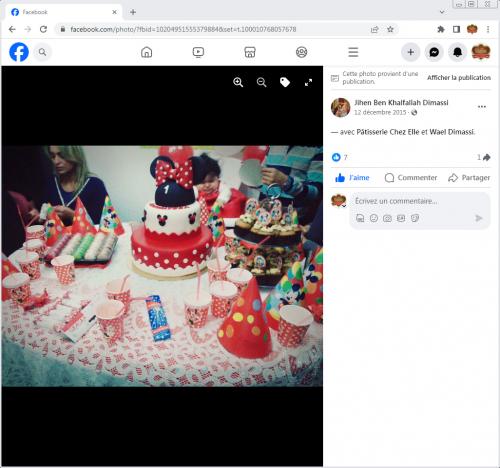Open the post options three-dots menu
The height and width of the screenshot is (468, 500).
pos(482,107)
